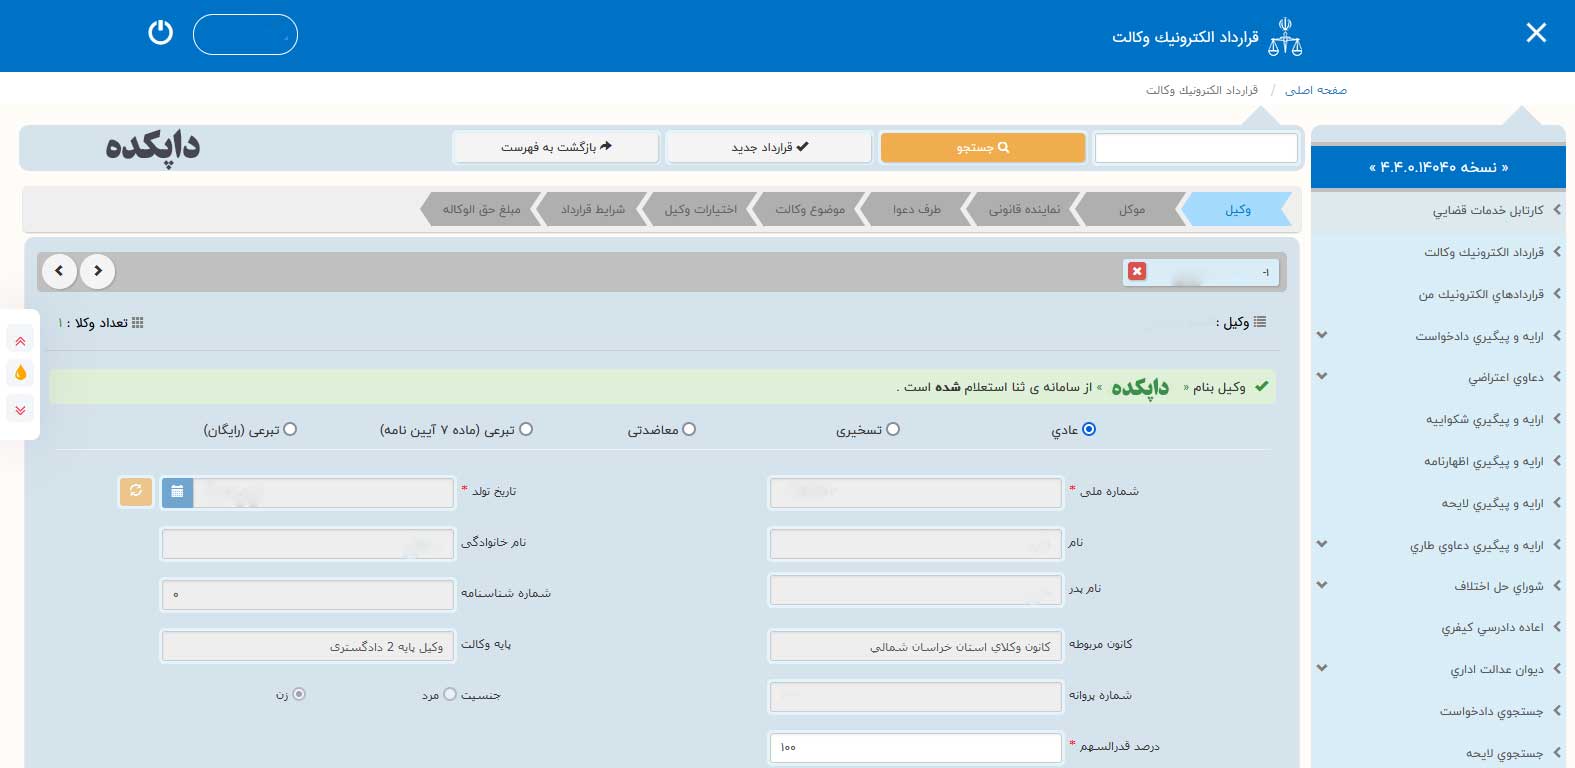Switch to the وکیل step tab
1575x768 pixels.
click(x=1238, y=209)
